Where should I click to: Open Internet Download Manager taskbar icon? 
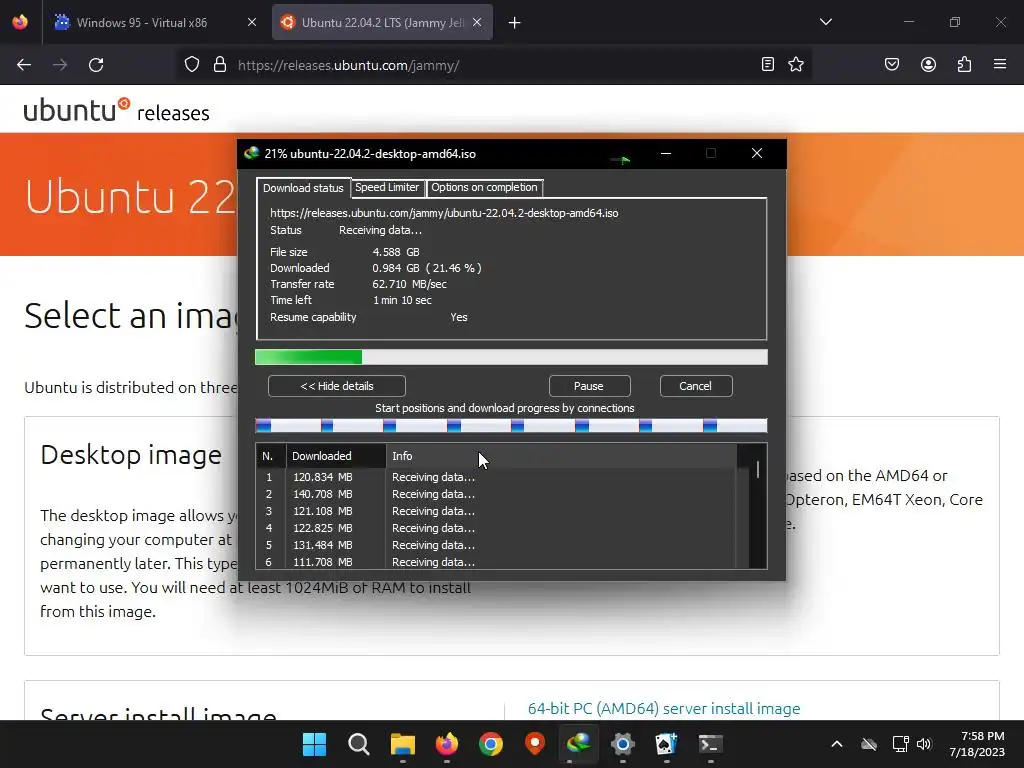coord(579,744)
